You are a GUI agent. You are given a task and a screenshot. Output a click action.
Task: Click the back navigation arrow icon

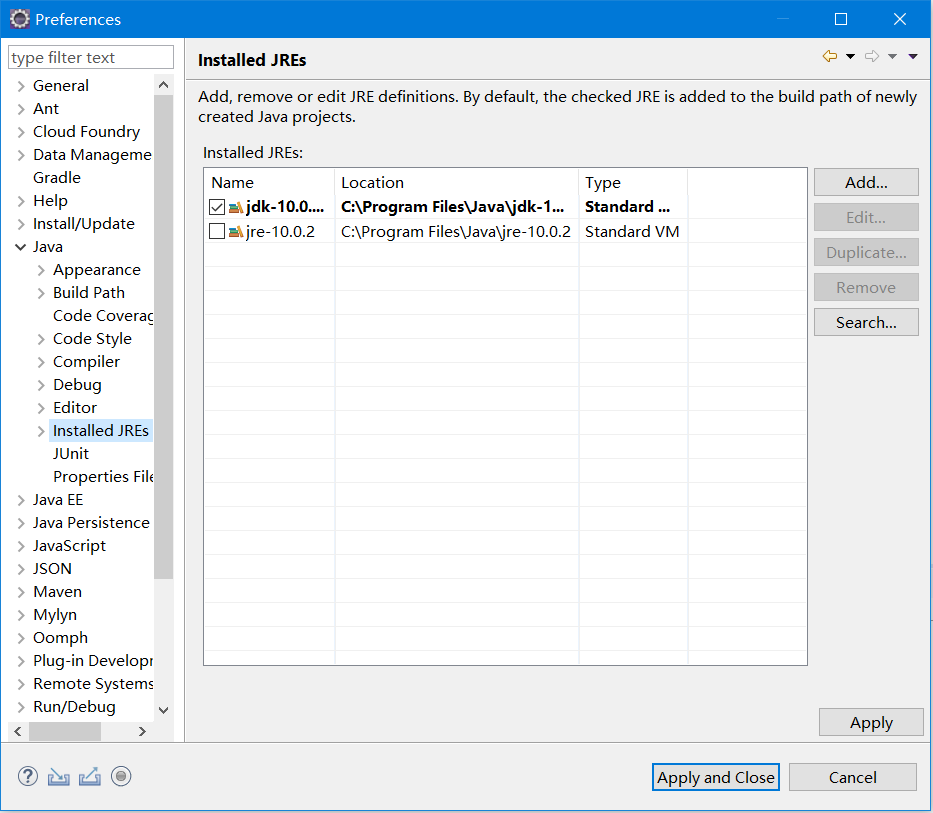829,57
